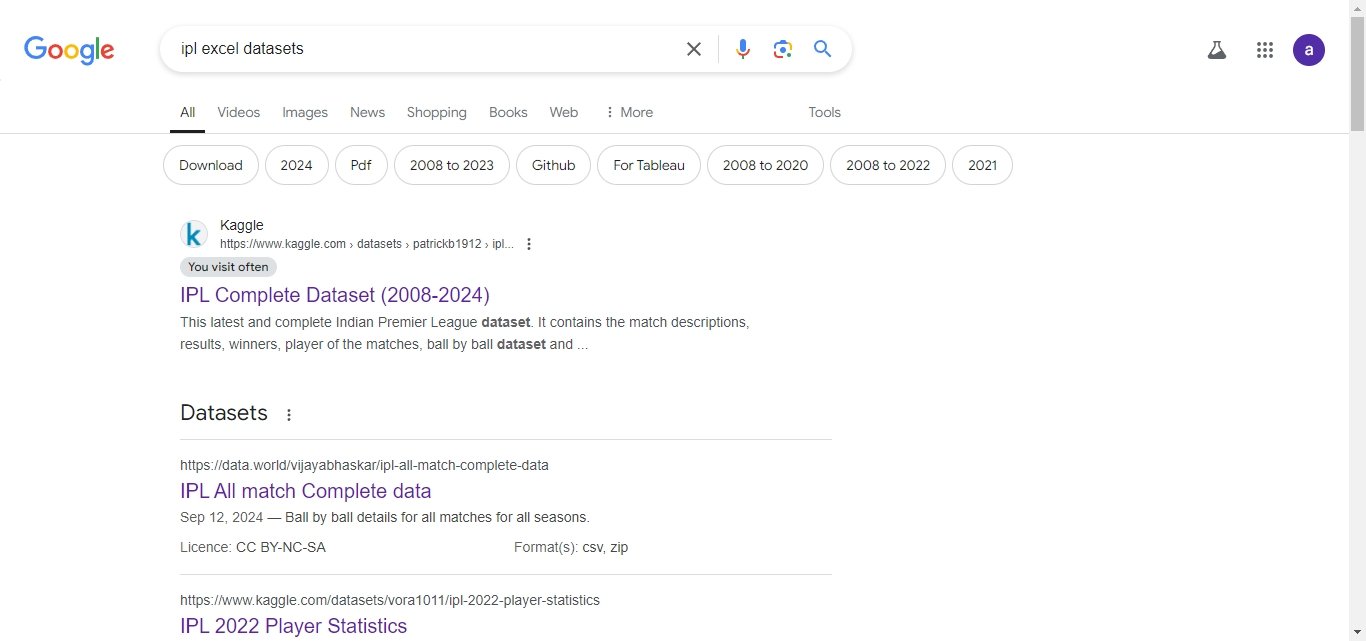Image resolution: width=1366 pixels, height=641 pixels.
Task: Apply the 2008 to 2022 chip
Action: 888,165
